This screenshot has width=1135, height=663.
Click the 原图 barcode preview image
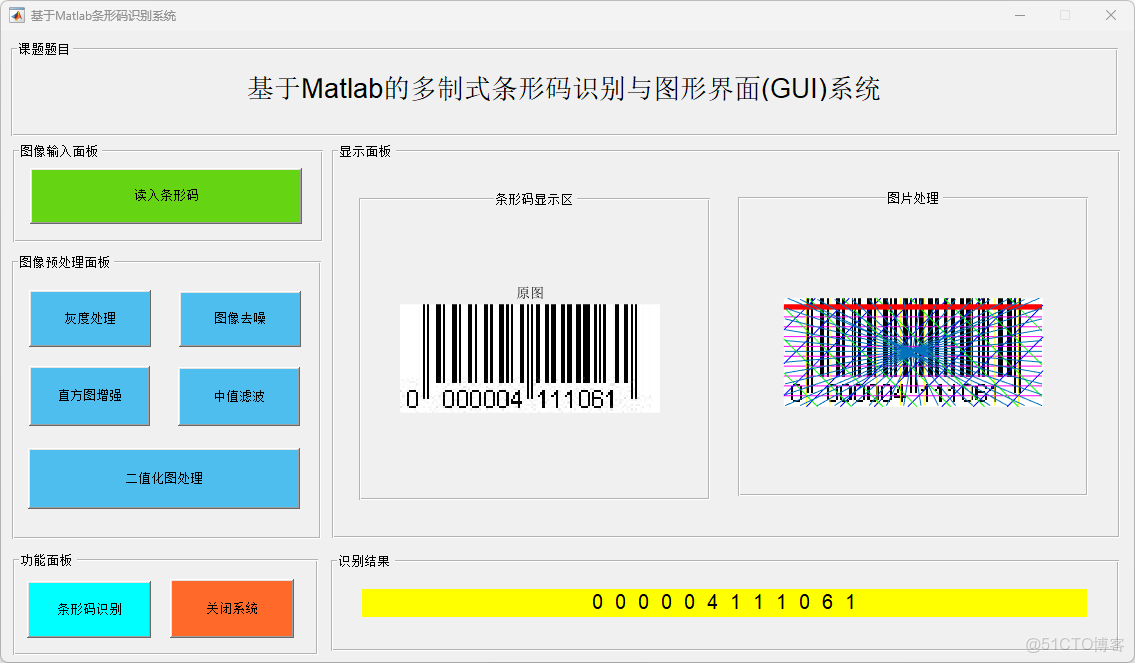530,358
